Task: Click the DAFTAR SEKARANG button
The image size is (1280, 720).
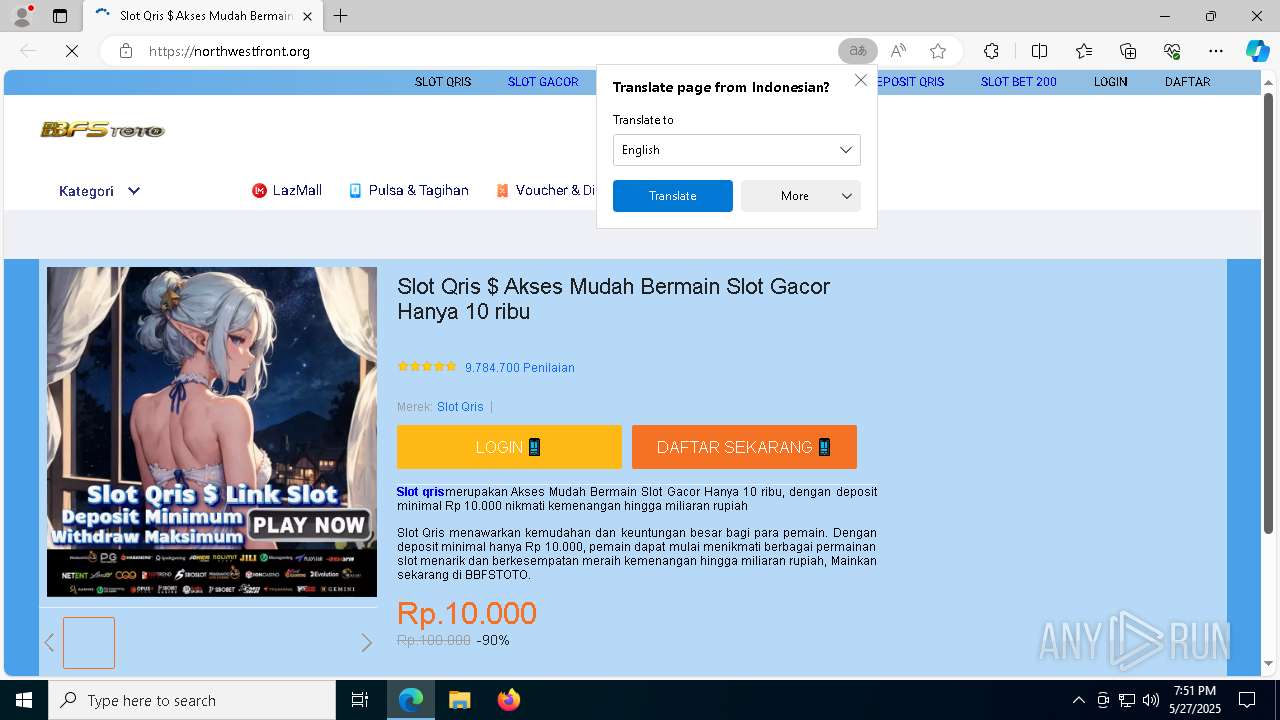Action: tap(744, 447)
